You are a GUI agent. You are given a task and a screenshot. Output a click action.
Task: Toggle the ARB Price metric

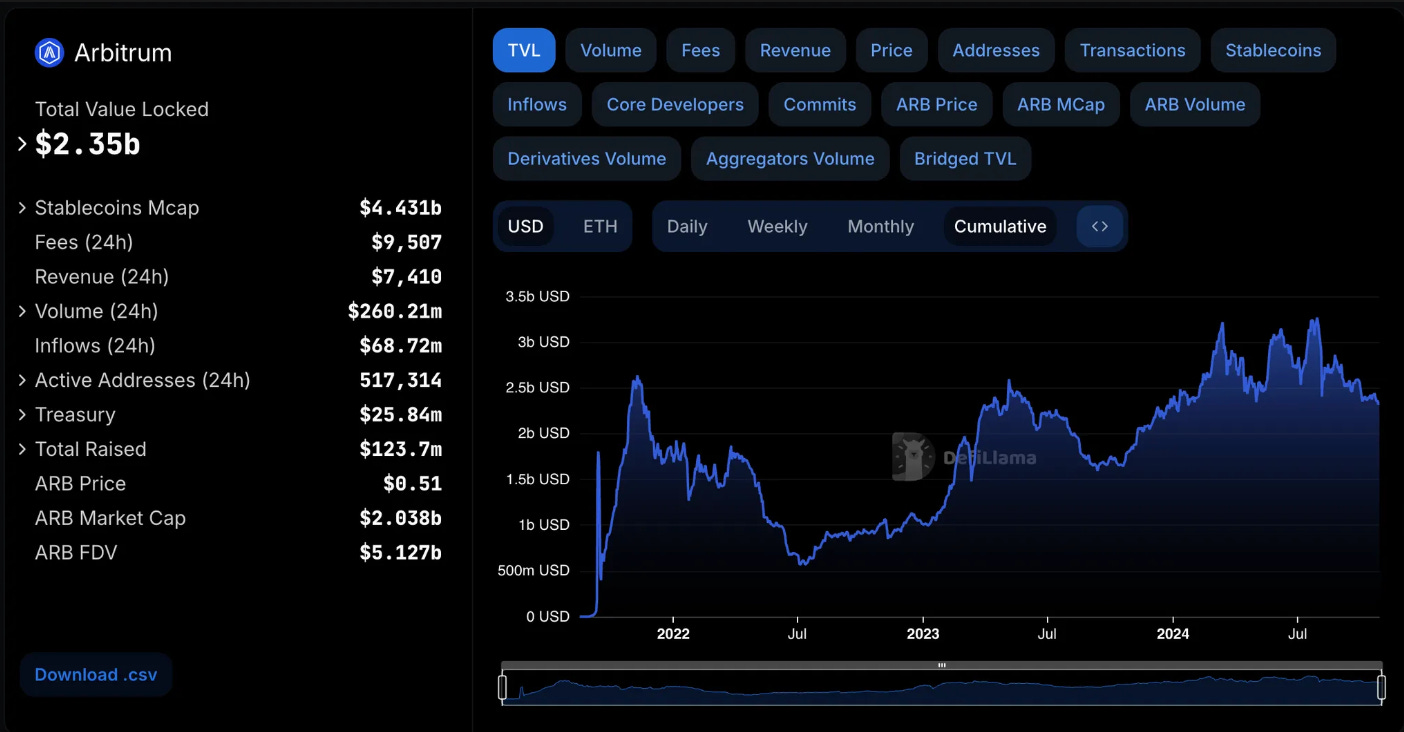coord(937,104)
